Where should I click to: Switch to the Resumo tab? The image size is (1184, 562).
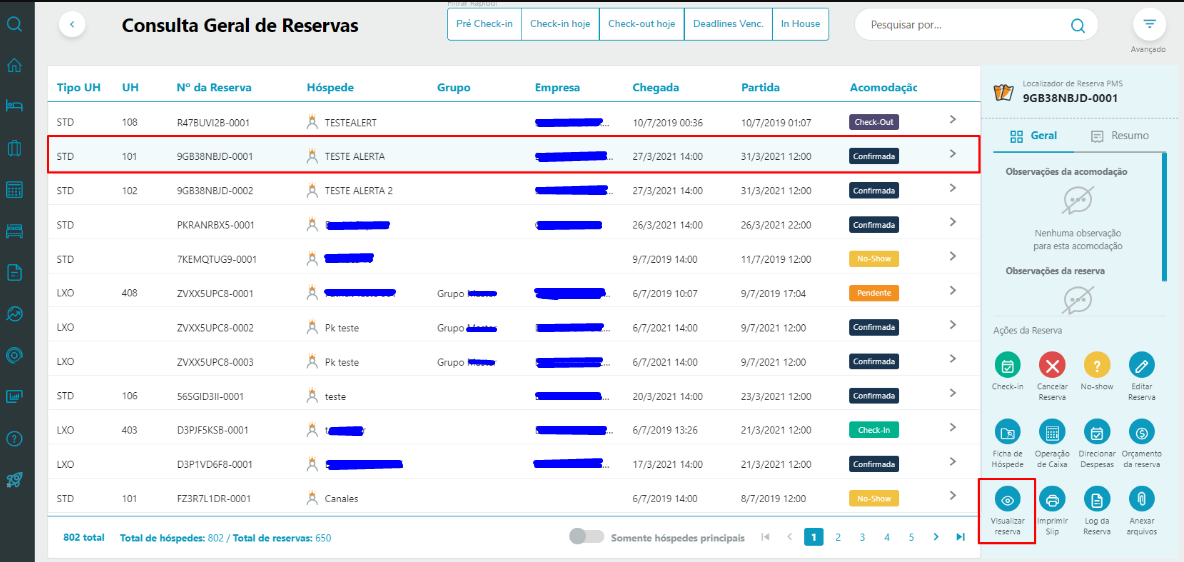click(x=1119, y=136)
